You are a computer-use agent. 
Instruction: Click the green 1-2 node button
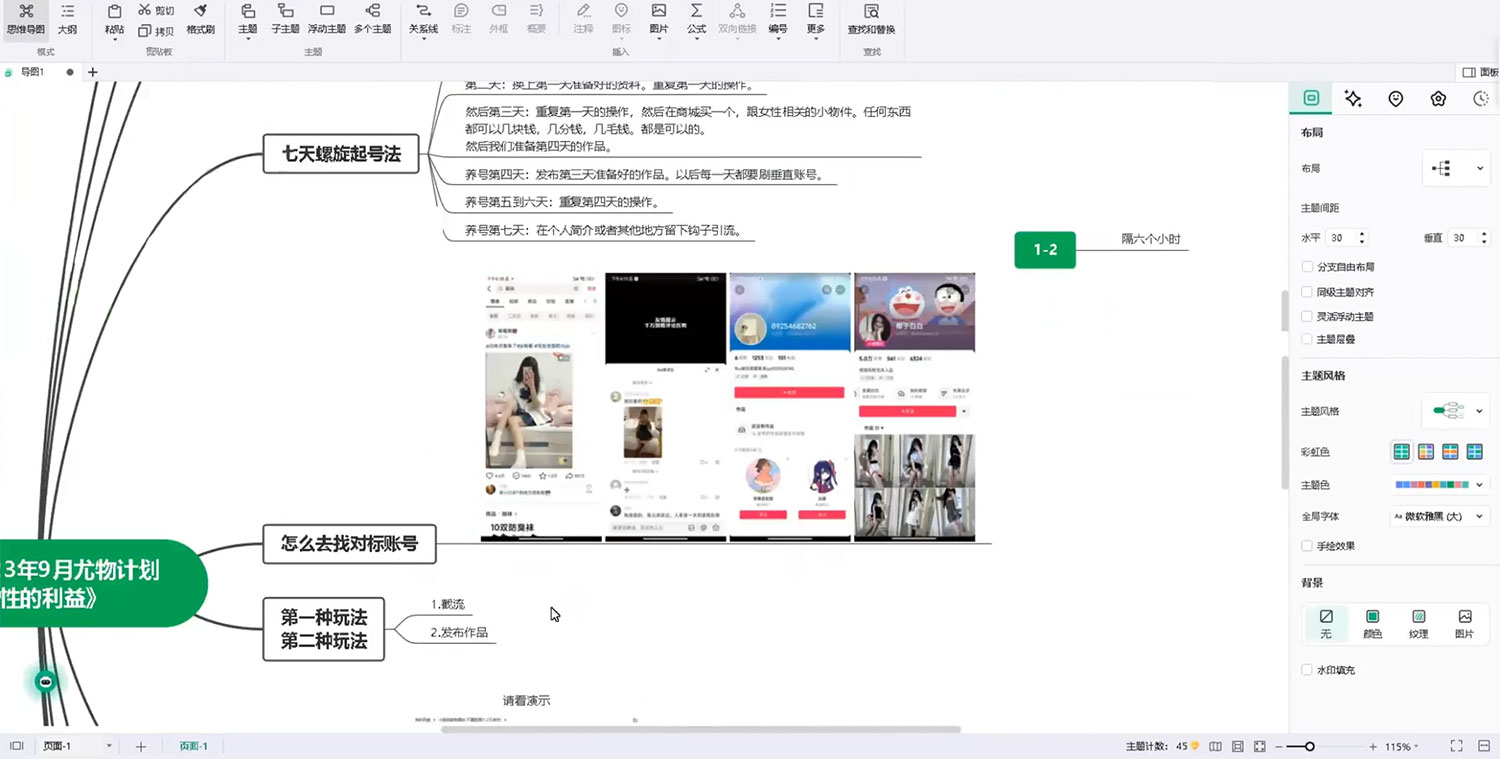[1044, 251]
